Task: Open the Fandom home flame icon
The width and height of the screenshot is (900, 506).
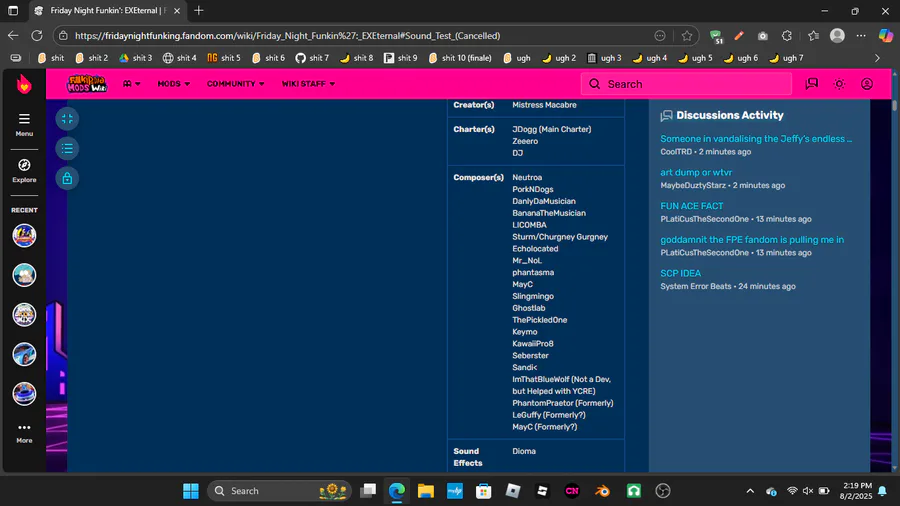Action: [24, 84]
